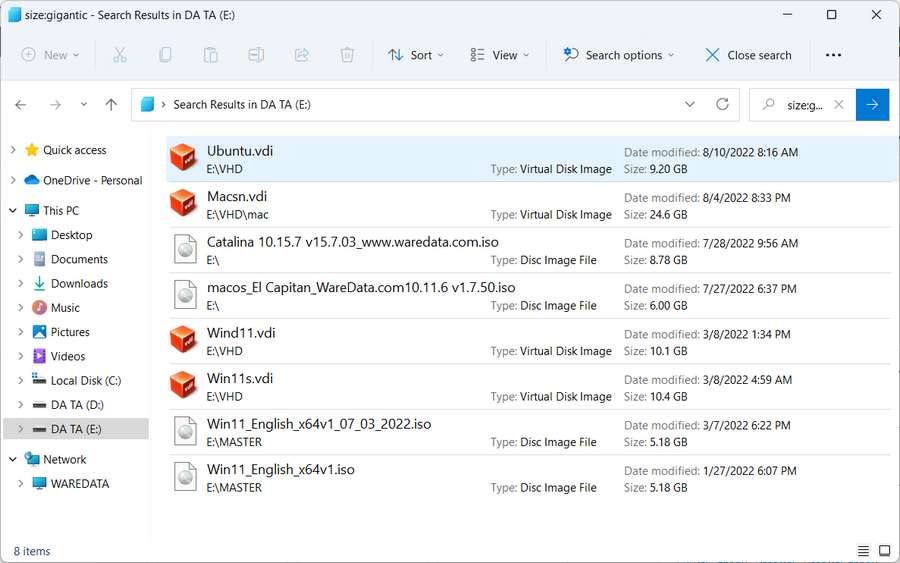Click the Catalina iso file icon
The width and height of the screenshot is (900, 563).
(185, 249)
